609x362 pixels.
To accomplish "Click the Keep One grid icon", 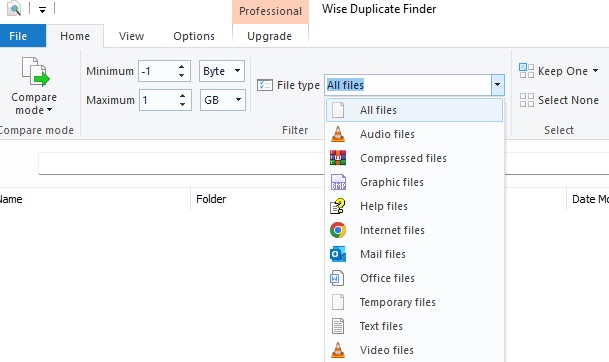I will coord(526,71).
